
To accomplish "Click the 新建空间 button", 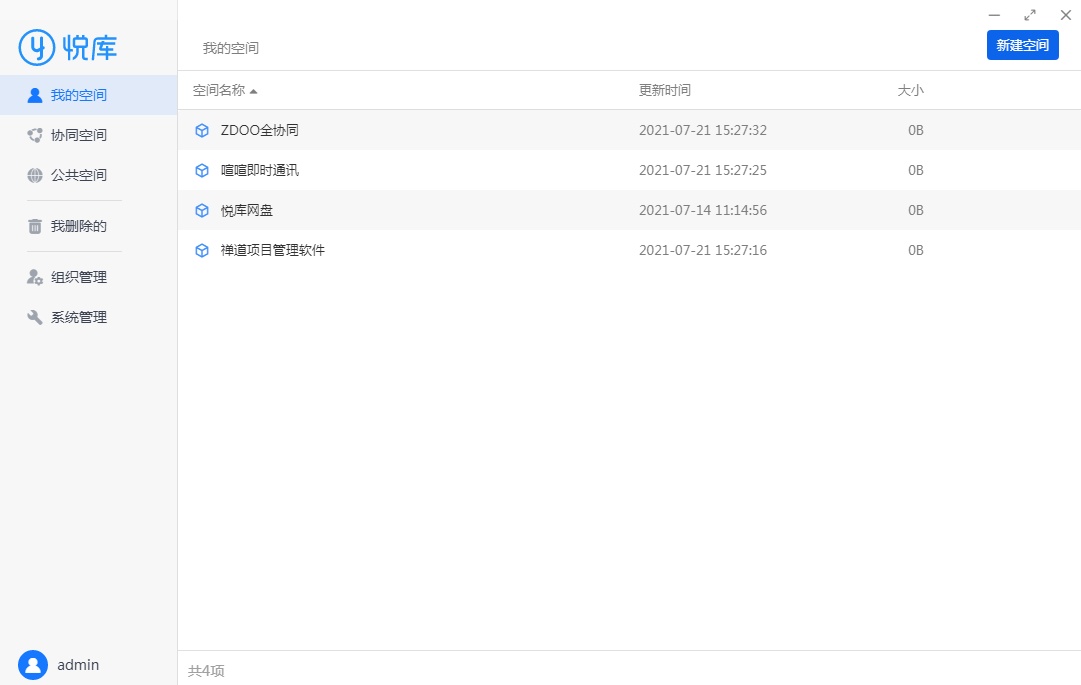I will [1022, 45].
